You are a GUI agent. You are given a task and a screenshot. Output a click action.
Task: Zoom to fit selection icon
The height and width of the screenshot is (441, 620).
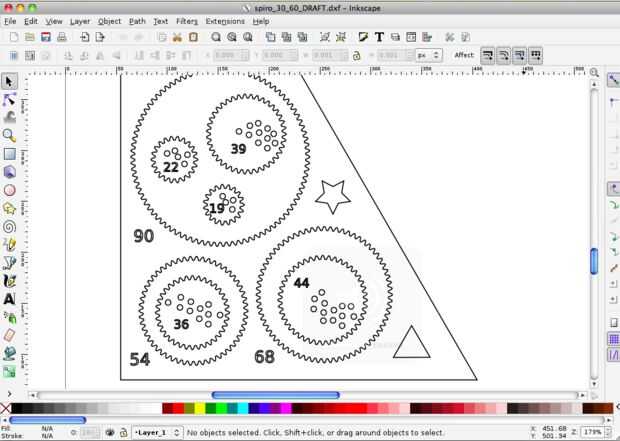(216, 37)
